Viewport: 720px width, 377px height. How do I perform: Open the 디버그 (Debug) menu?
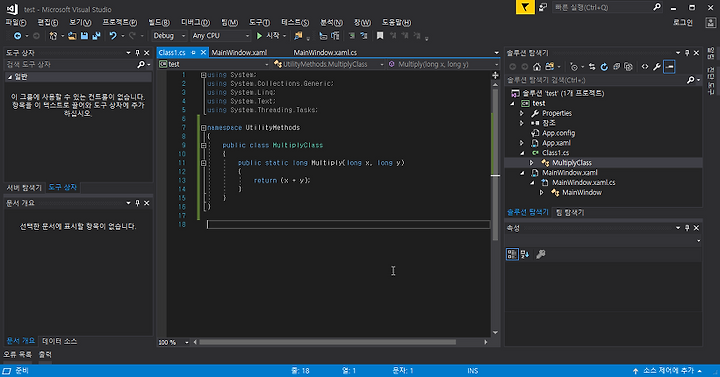(195, 23)
